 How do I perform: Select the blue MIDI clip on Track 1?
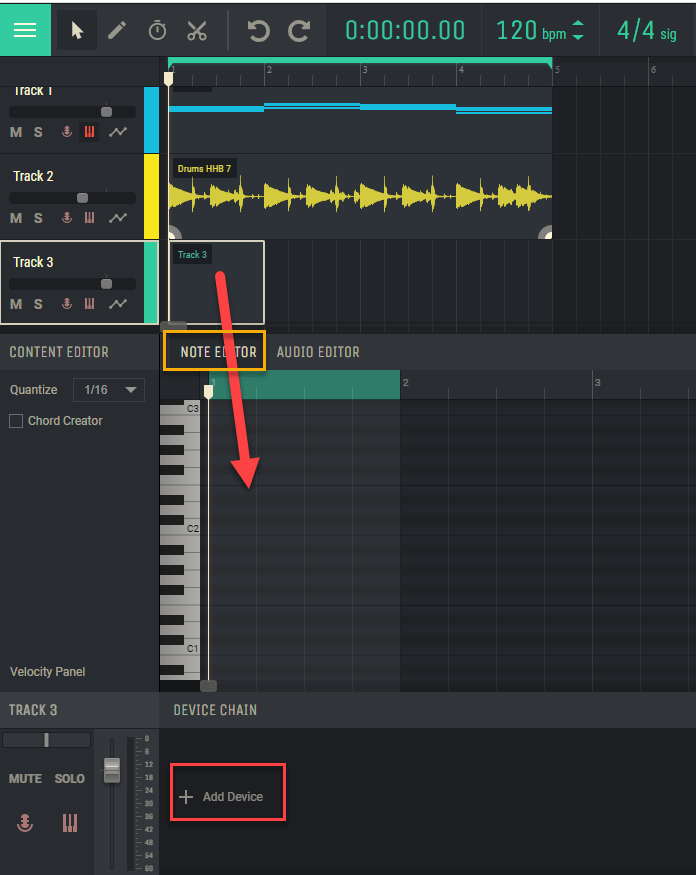pyautogui.click(x=360, y=119)
